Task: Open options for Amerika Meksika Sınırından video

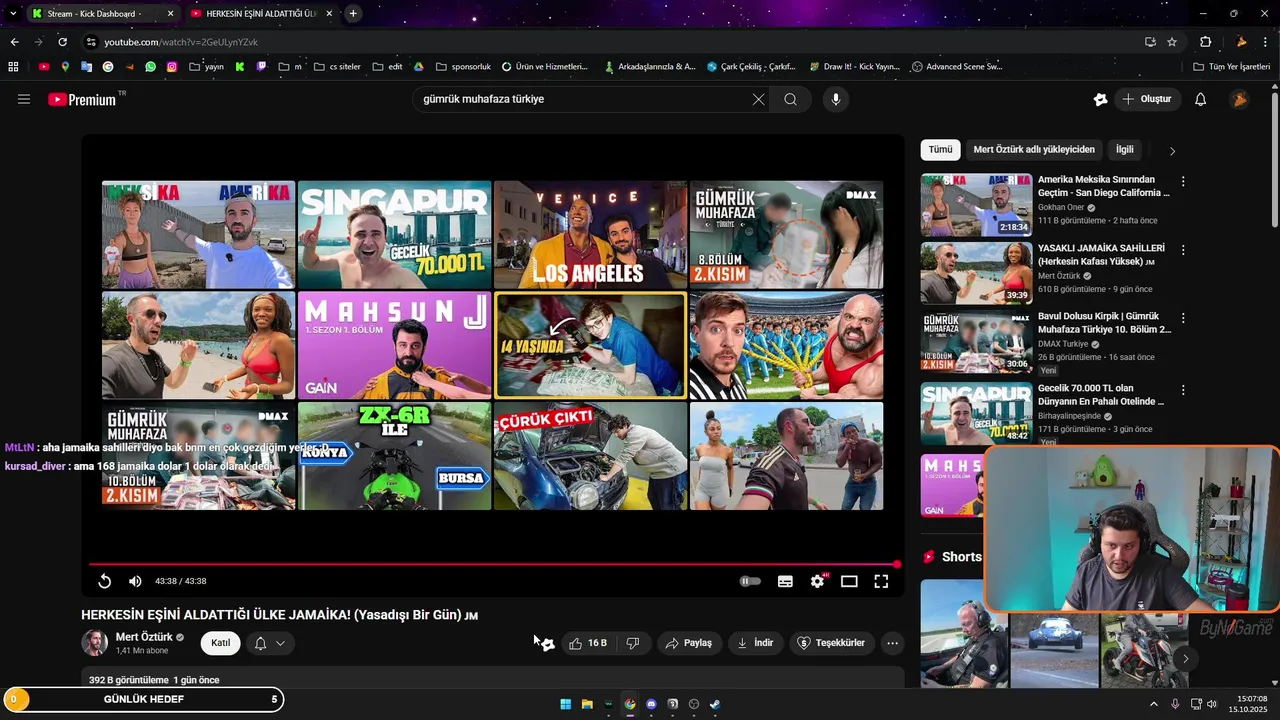Action: 1183,182
